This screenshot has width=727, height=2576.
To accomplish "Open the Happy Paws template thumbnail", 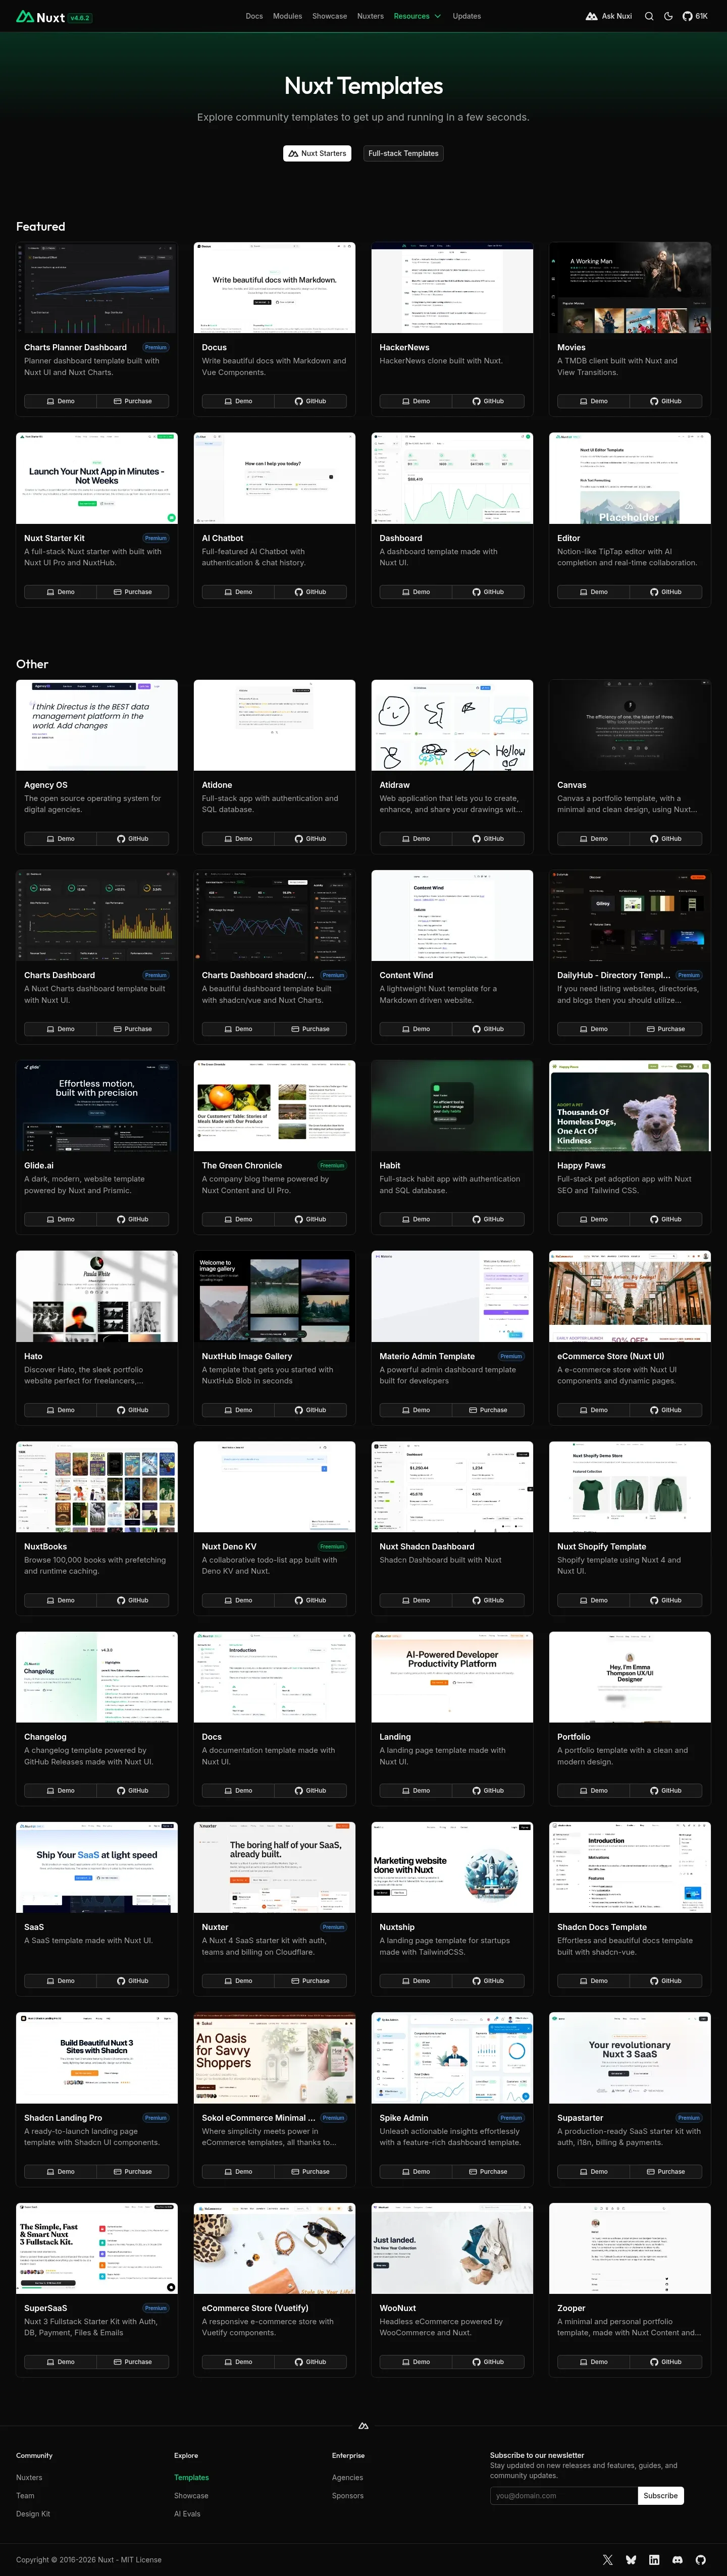I will 630,1106.
